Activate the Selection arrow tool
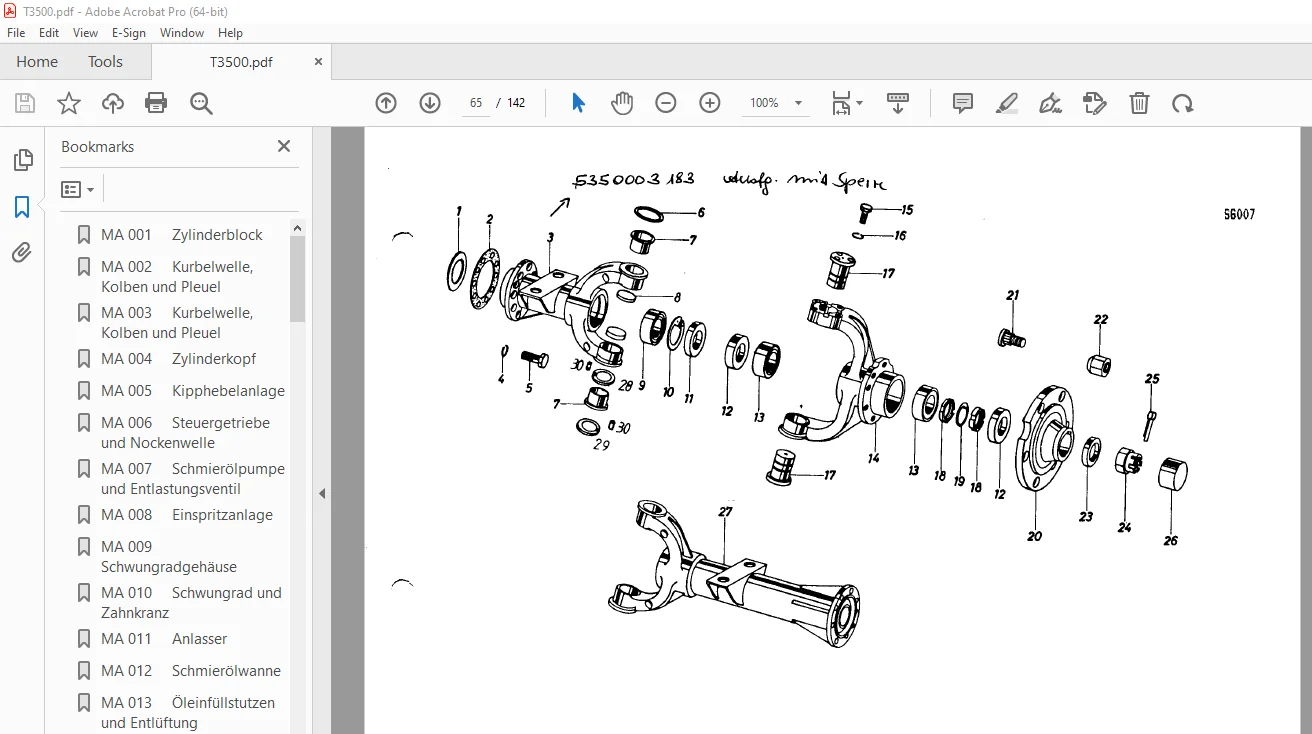 pyautogui.click(x=578, y=103)
